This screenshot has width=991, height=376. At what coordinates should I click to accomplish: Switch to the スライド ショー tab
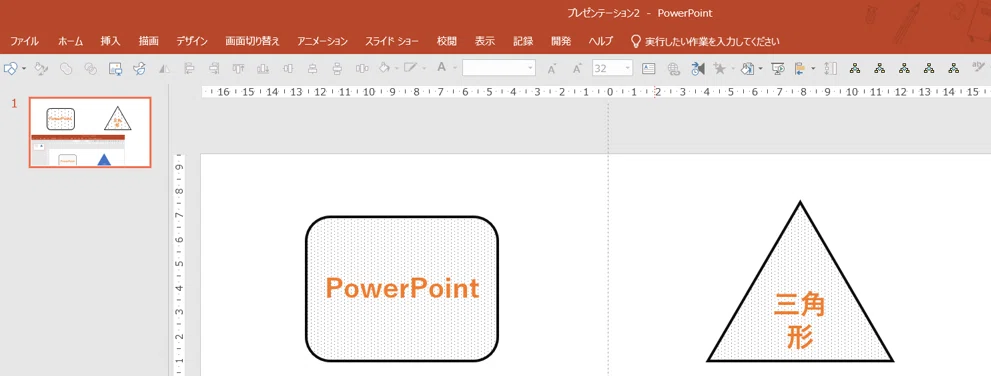point(392,42)
